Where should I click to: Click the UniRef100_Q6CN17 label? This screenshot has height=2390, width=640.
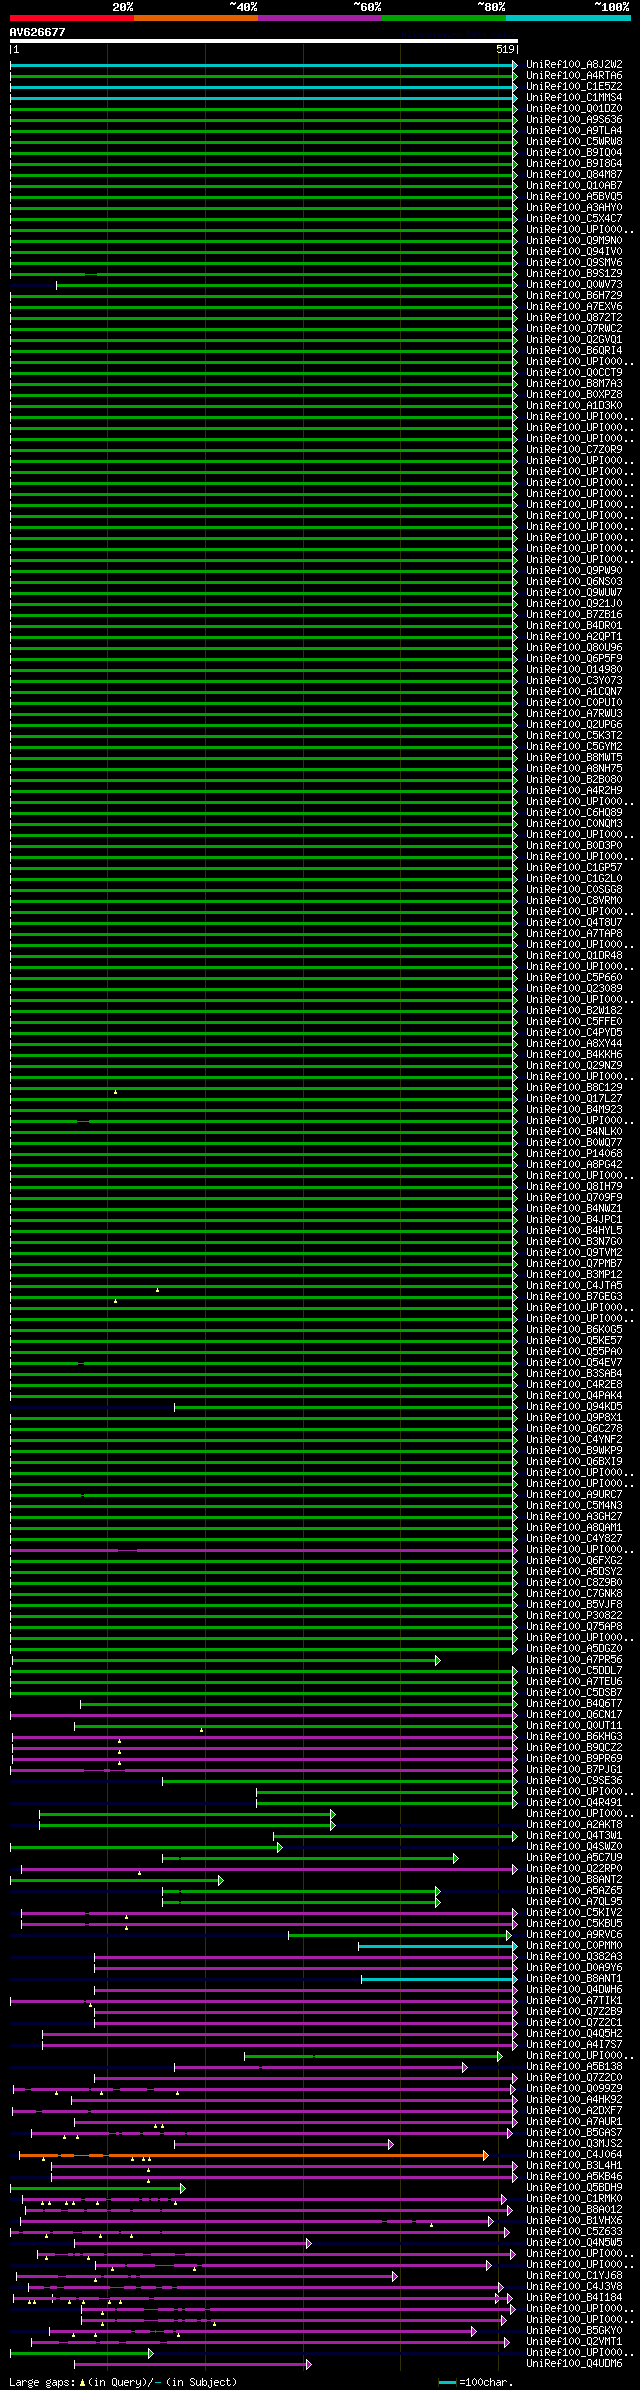574,1715
